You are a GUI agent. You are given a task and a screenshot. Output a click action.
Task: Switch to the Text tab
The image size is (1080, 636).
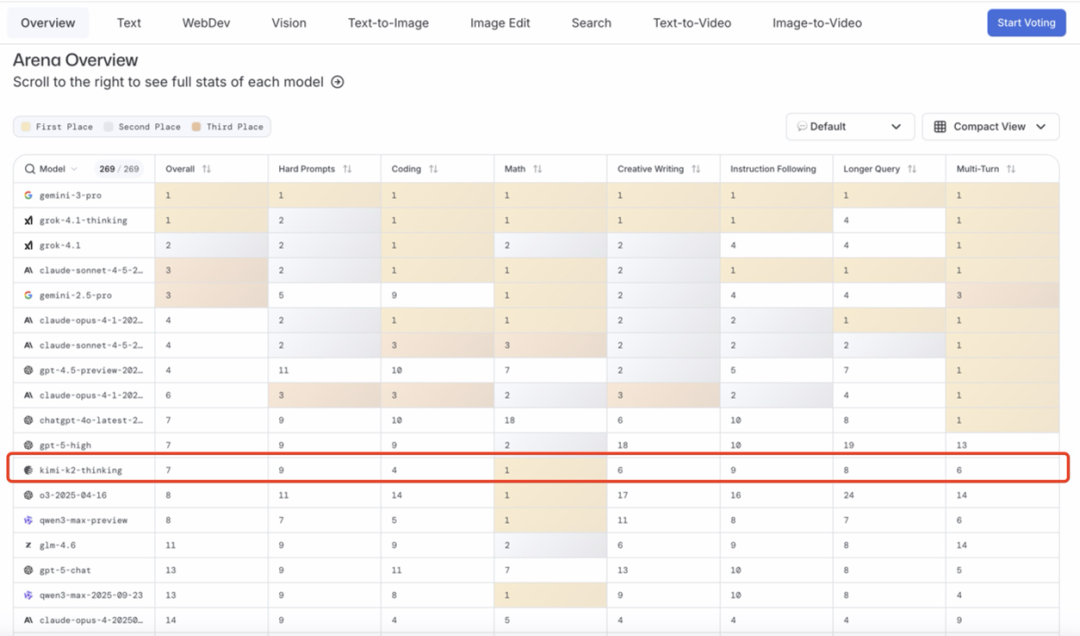(129, 23)
